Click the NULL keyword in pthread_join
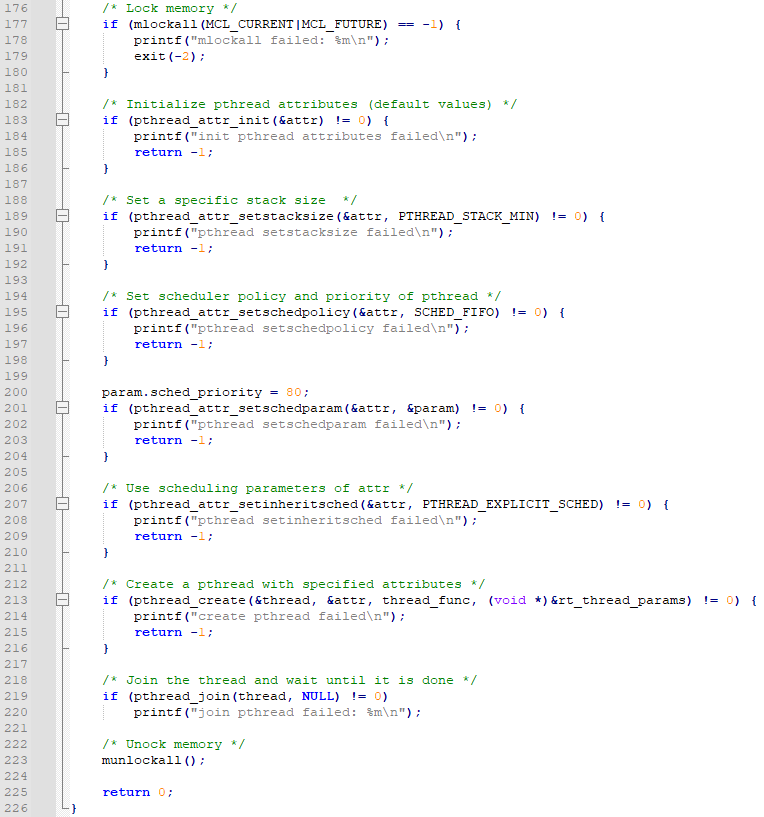 tap(321, 696)
